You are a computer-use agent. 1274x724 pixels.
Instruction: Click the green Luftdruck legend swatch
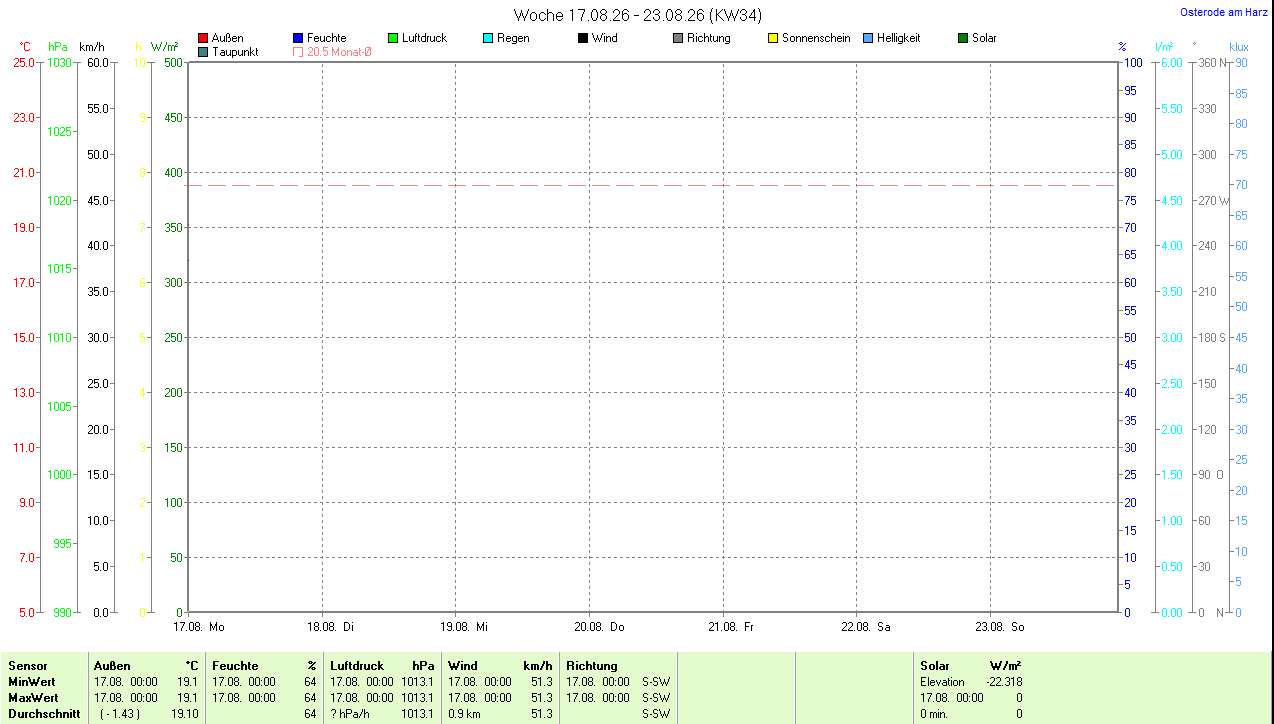click(393, 38)
